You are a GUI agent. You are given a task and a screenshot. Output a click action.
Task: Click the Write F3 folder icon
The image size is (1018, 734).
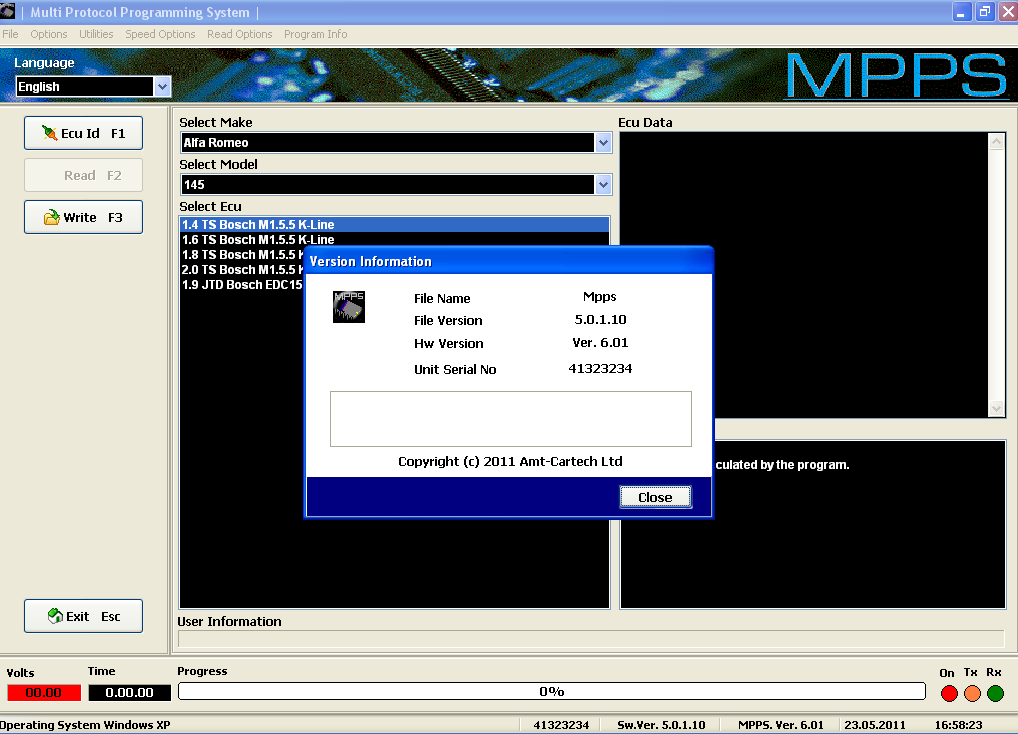click(51, 217)
